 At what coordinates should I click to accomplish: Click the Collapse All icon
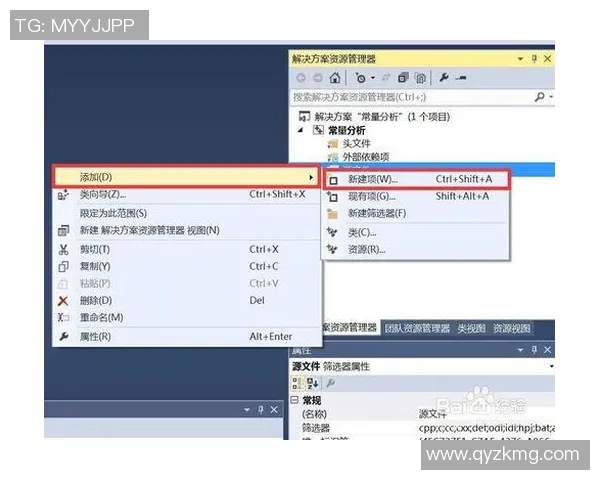403,78
